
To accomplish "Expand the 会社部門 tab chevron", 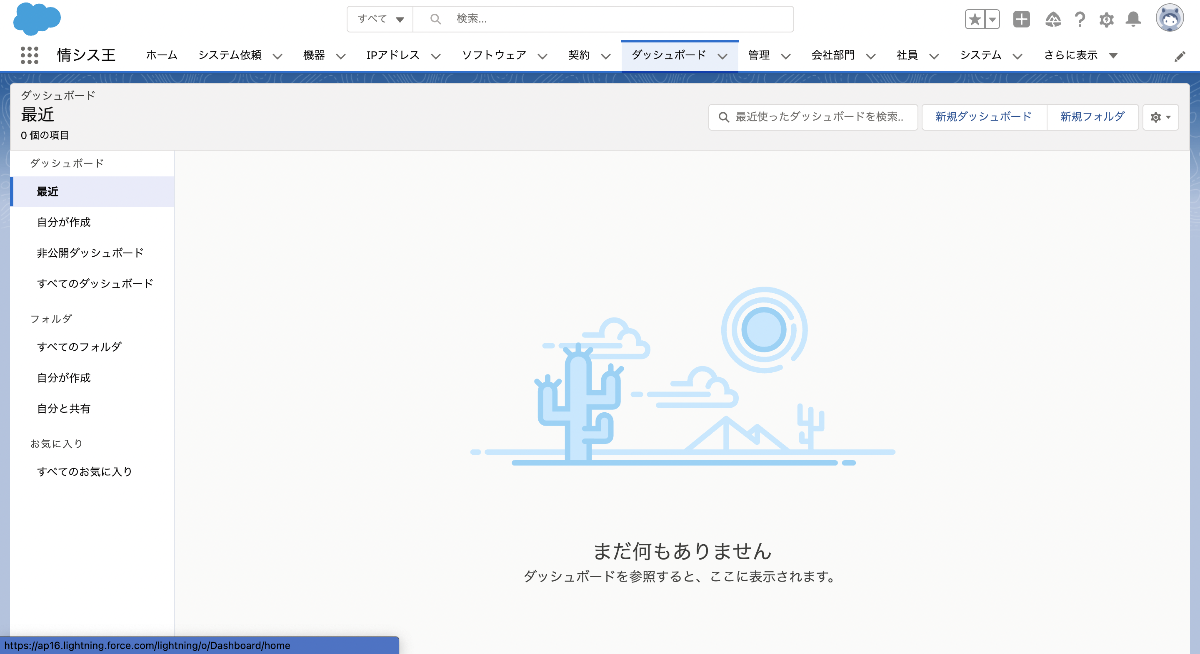I will 870,56.
